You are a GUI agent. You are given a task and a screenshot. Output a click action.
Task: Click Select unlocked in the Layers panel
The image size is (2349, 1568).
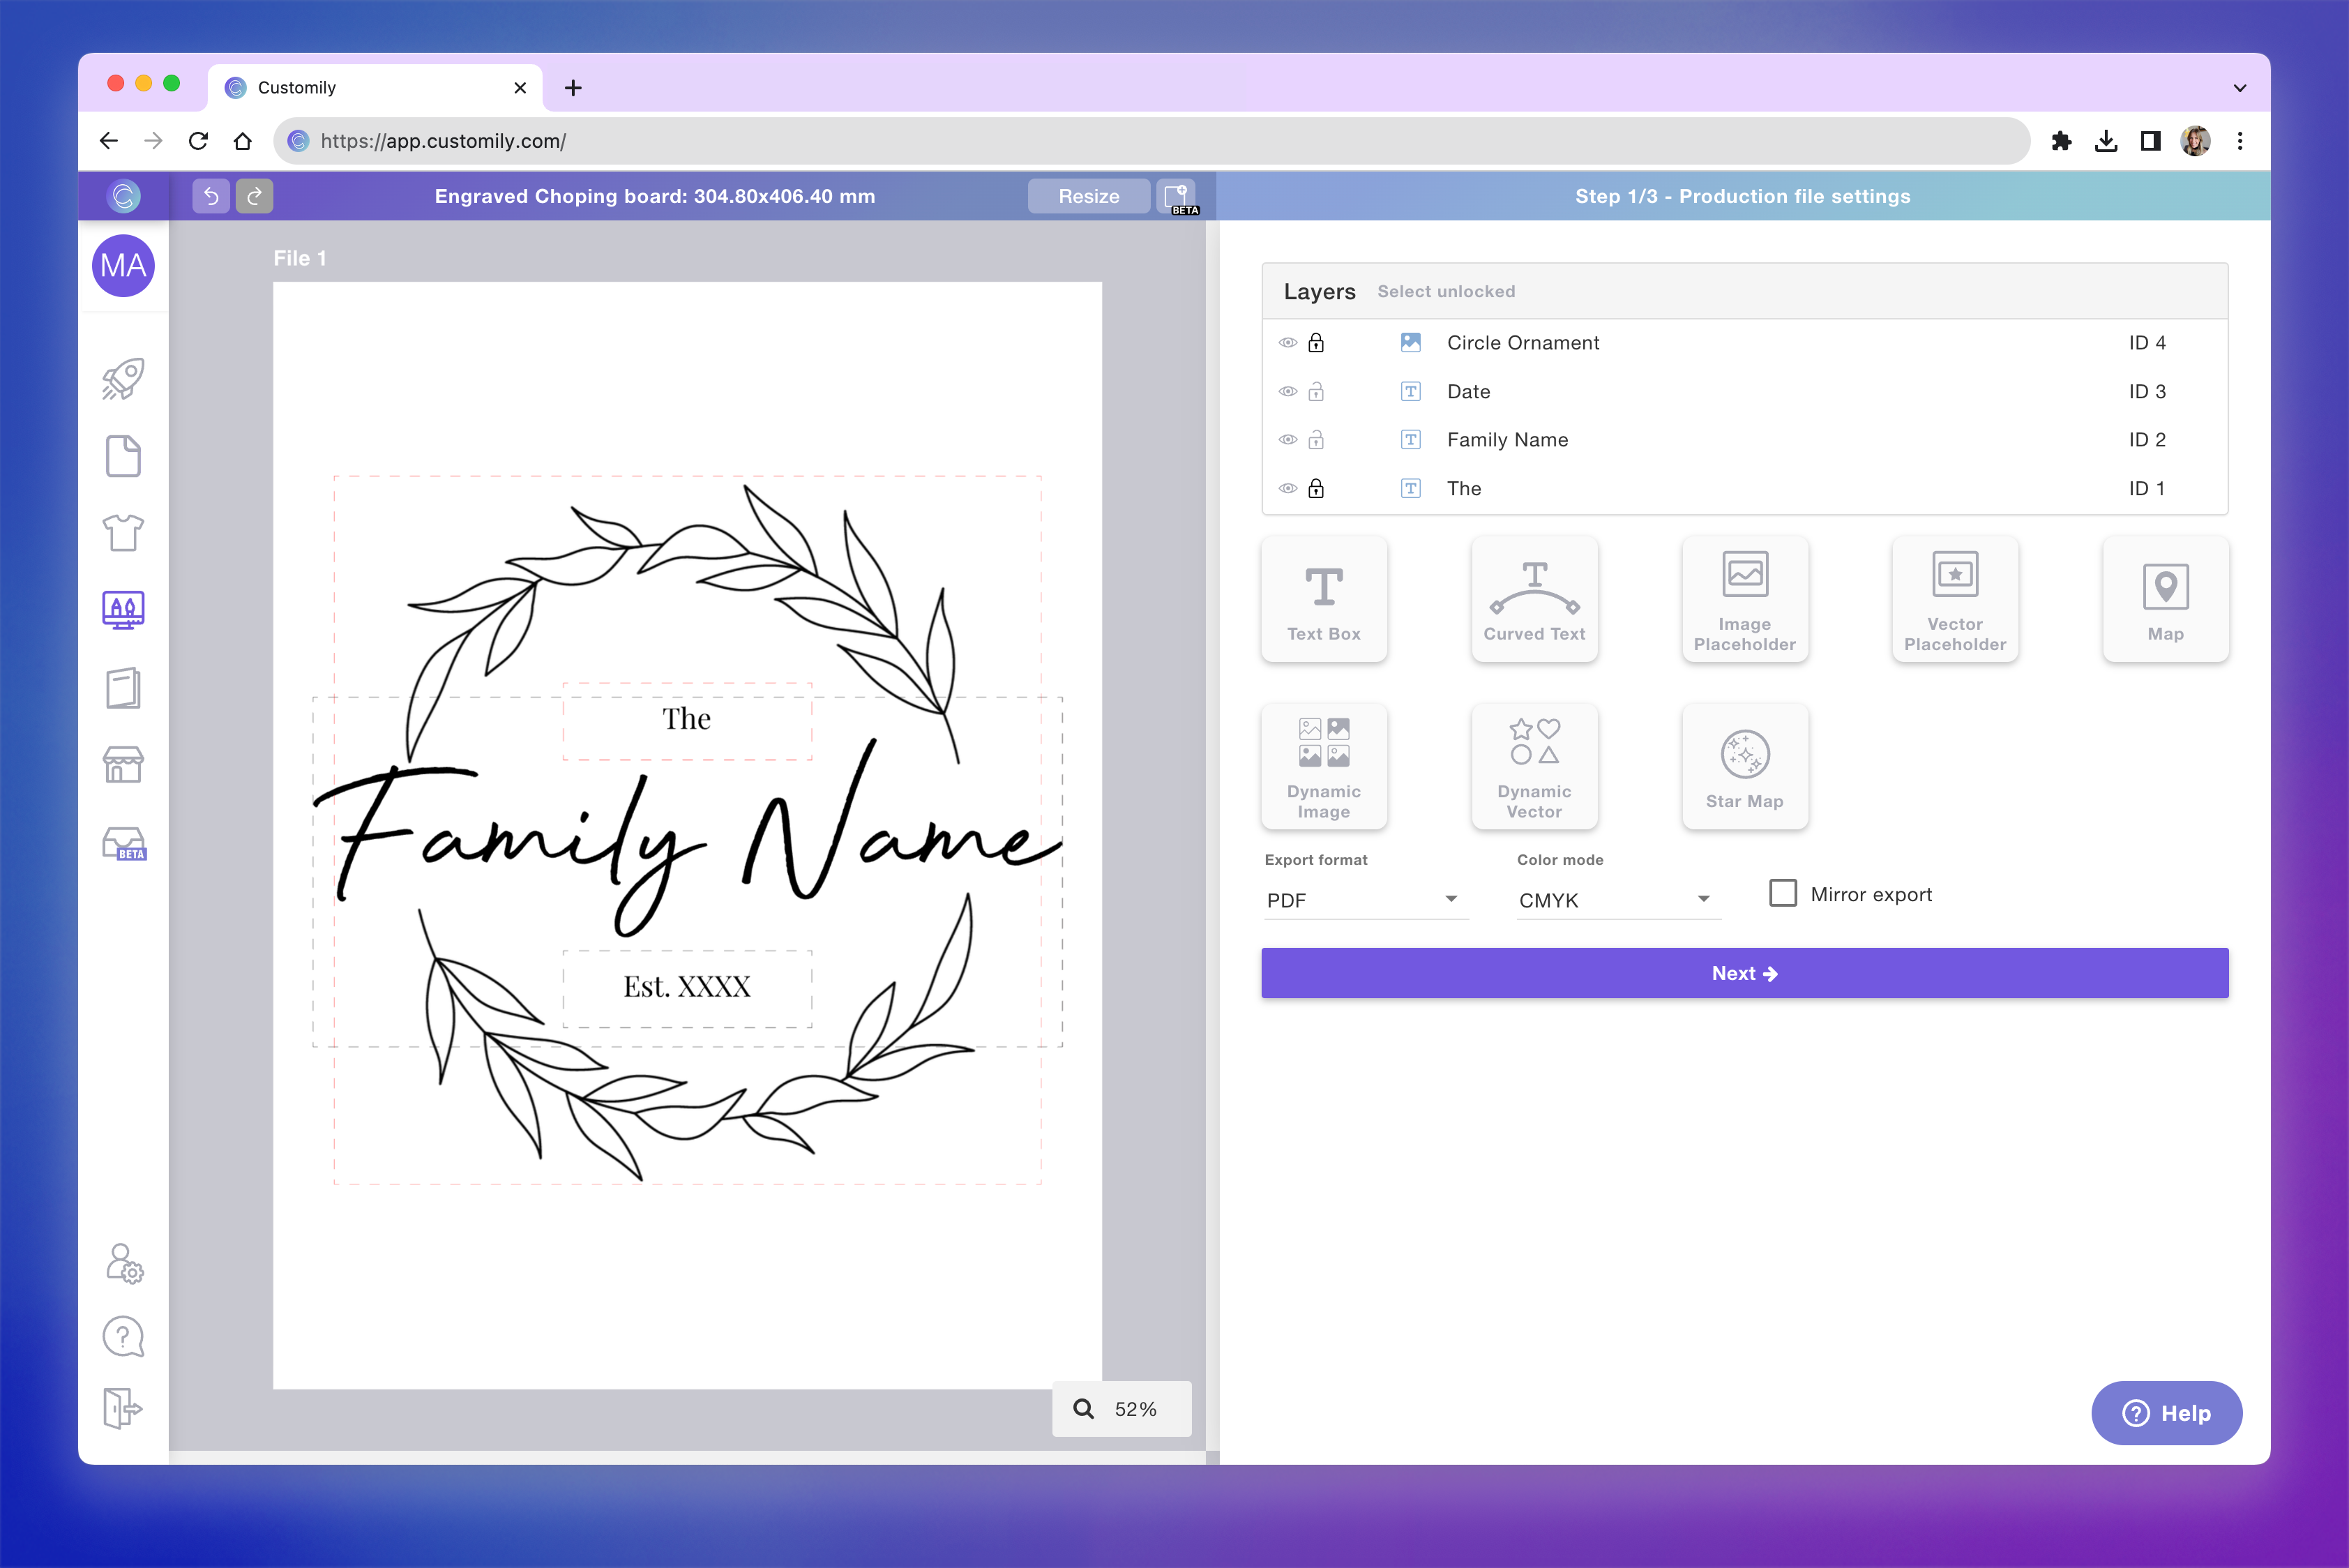coord(1445,291)
